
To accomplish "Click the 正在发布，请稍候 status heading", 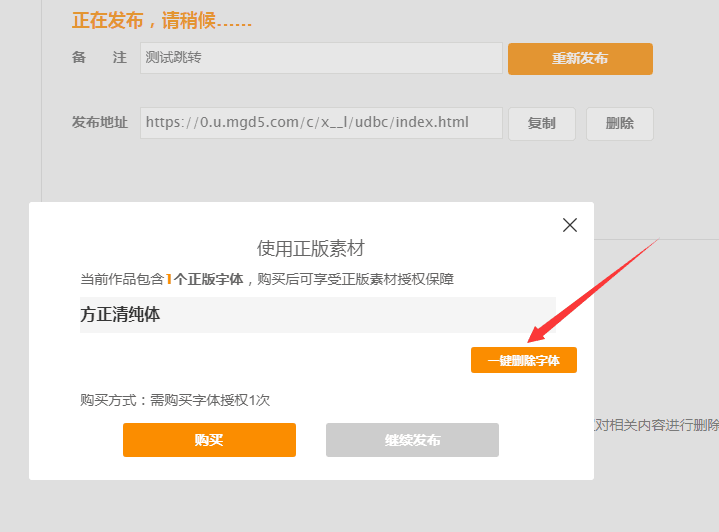I will (161, 21).
